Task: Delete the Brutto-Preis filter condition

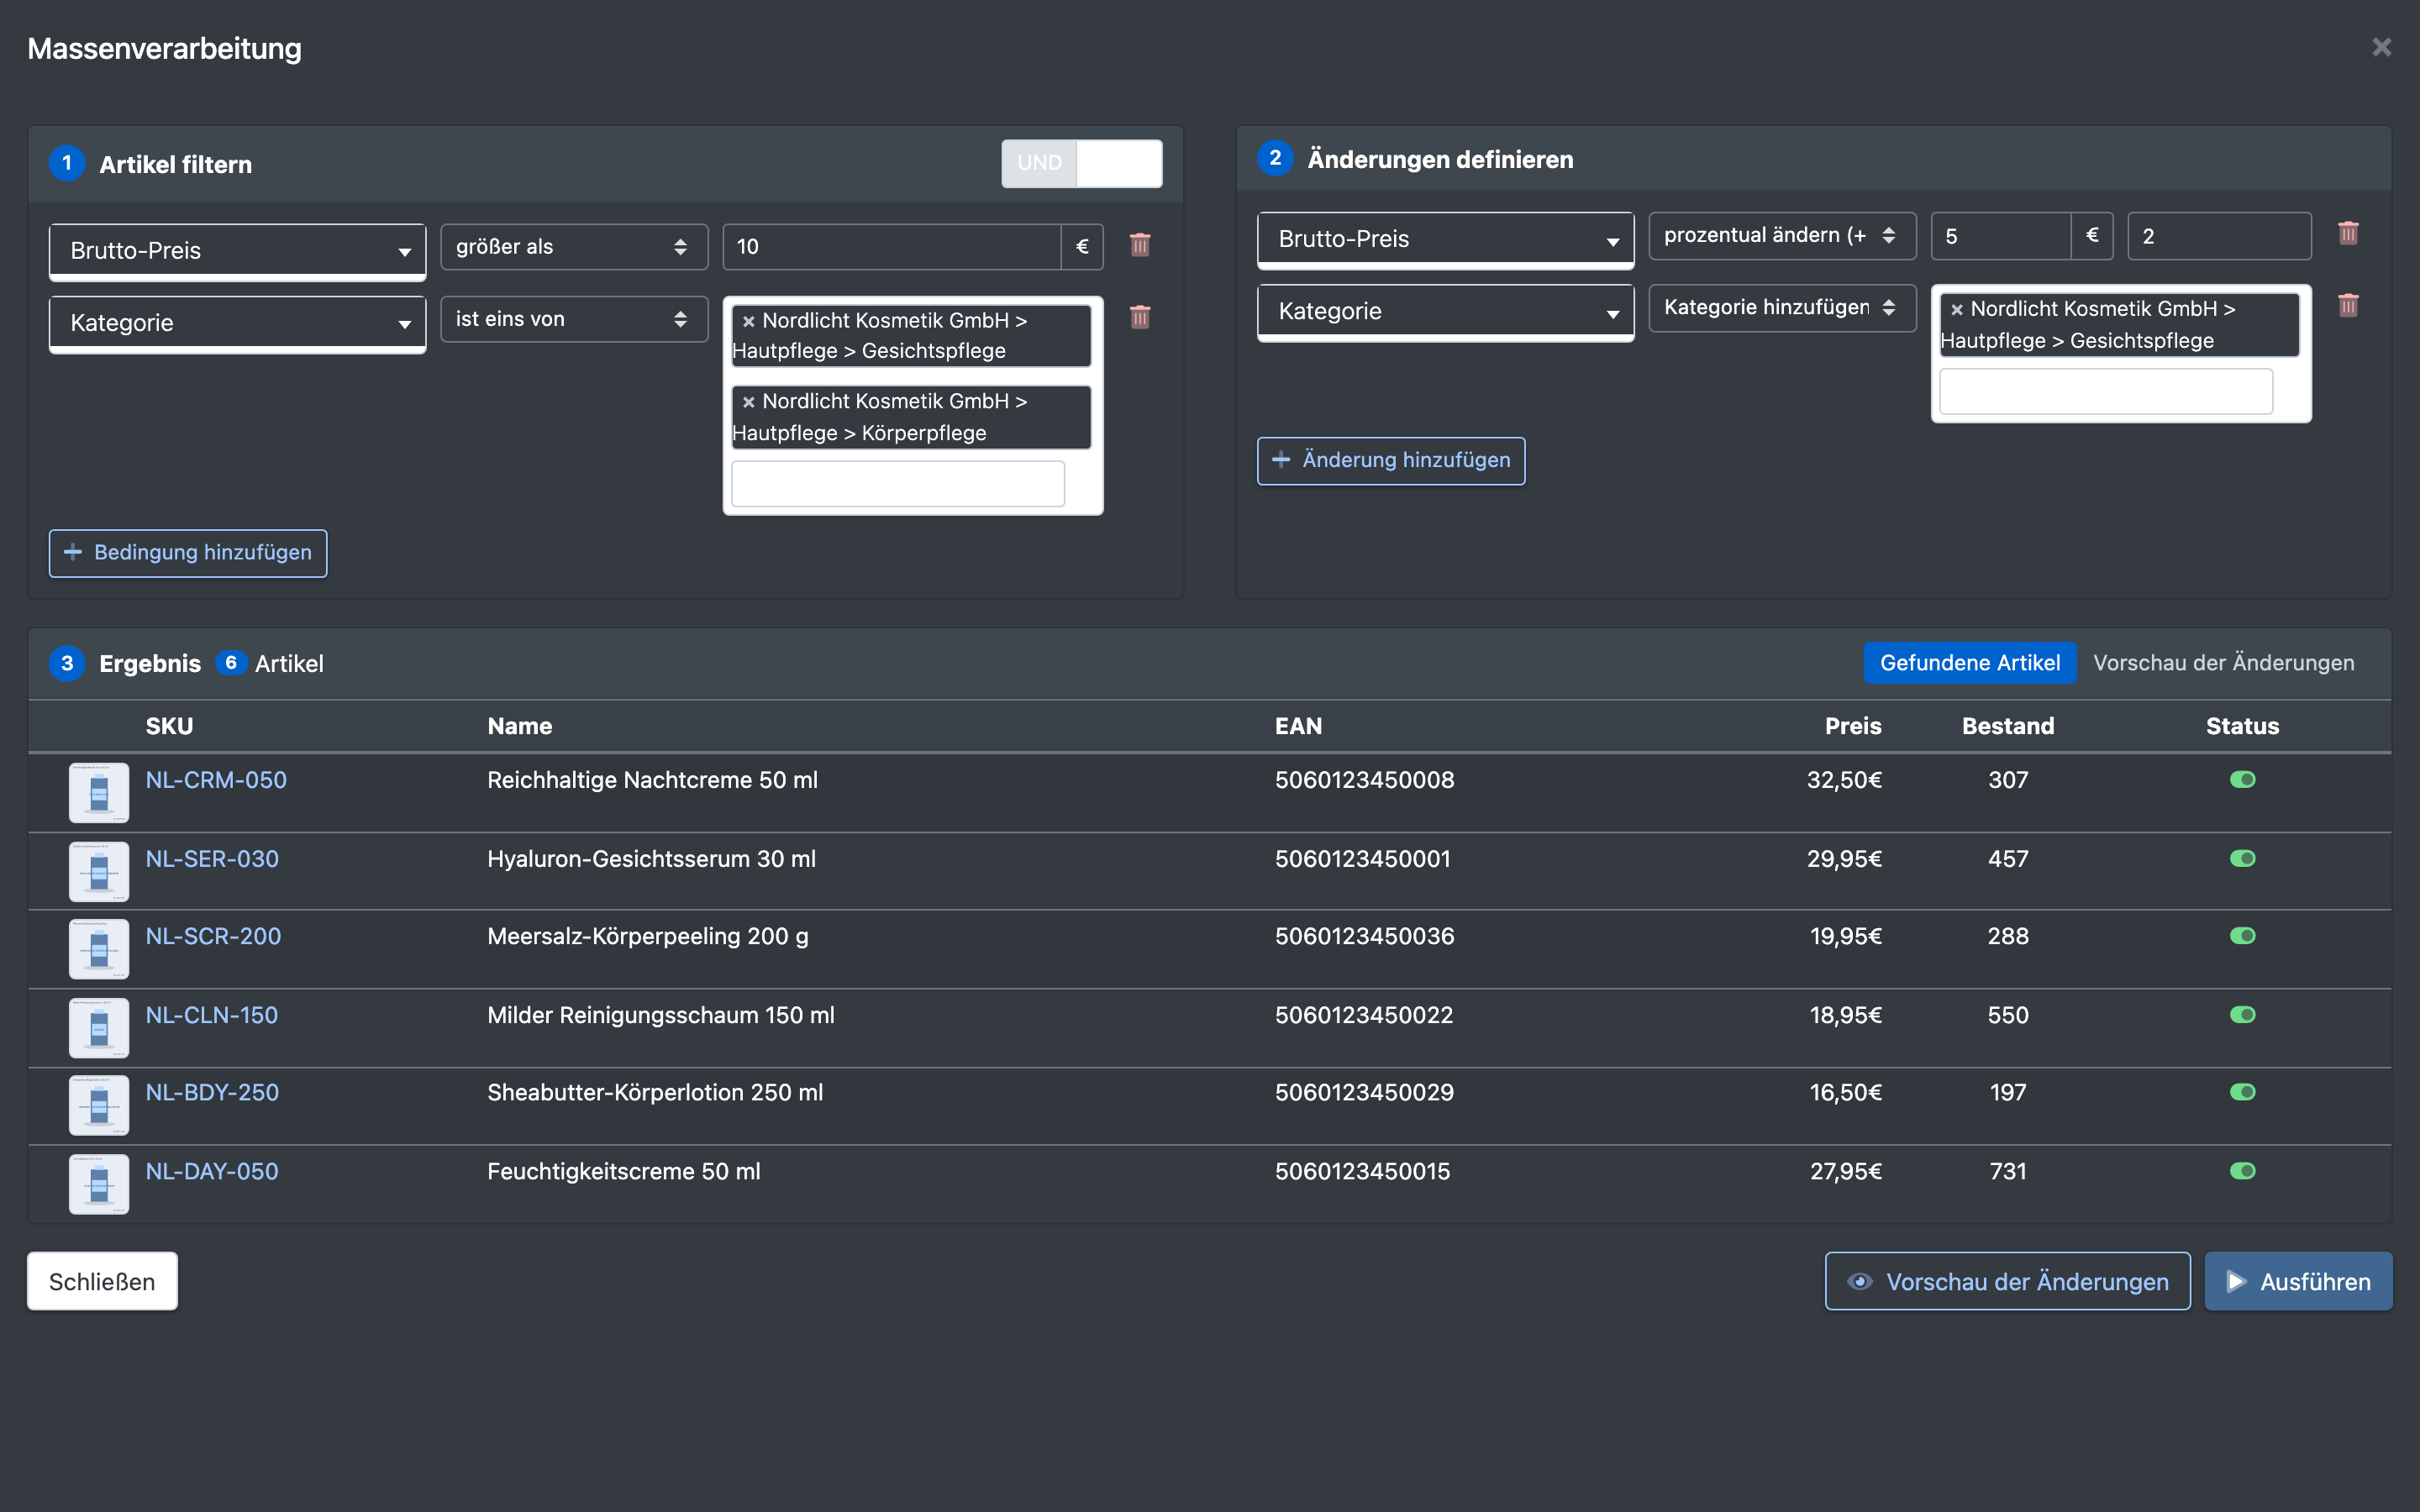Action: [x=1140, y=245]
